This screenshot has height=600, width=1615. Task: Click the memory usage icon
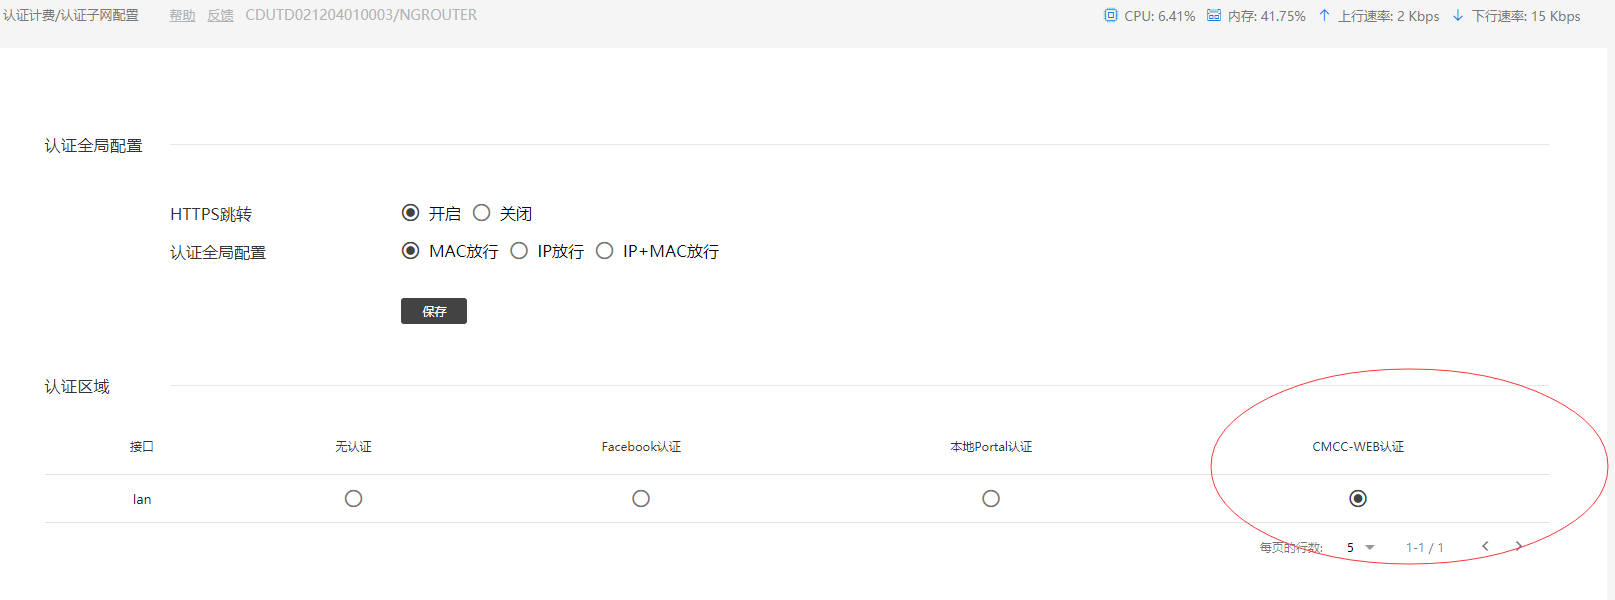tap(1213, 16)
